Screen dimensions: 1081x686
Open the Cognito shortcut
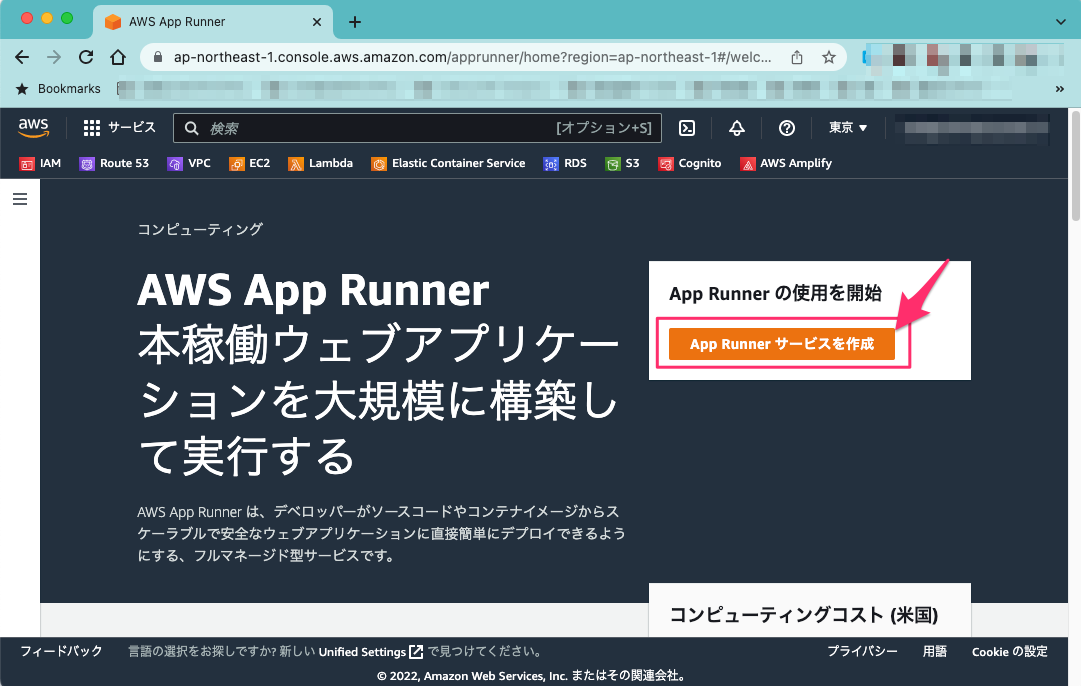[x=689, y=163]
